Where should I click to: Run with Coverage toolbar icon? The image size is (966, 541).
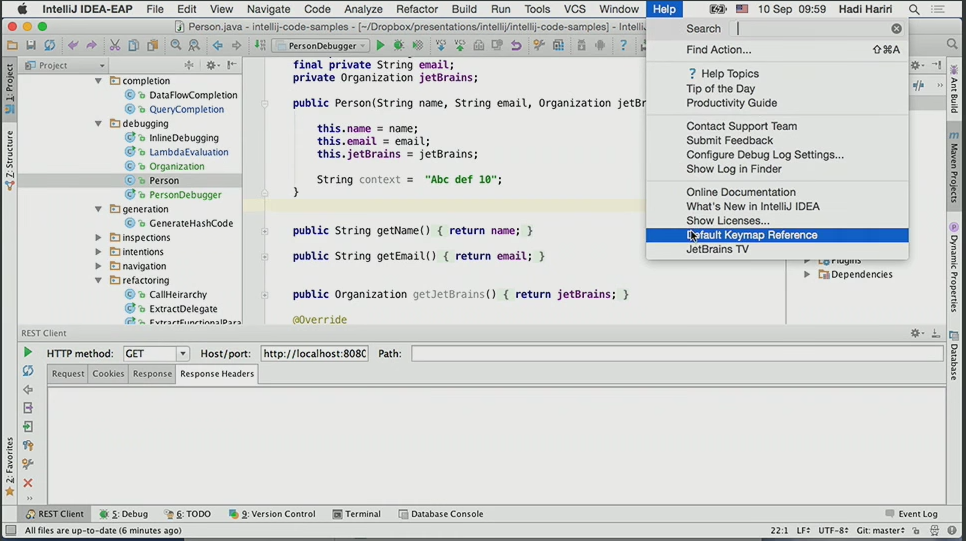tap(418, 46)
